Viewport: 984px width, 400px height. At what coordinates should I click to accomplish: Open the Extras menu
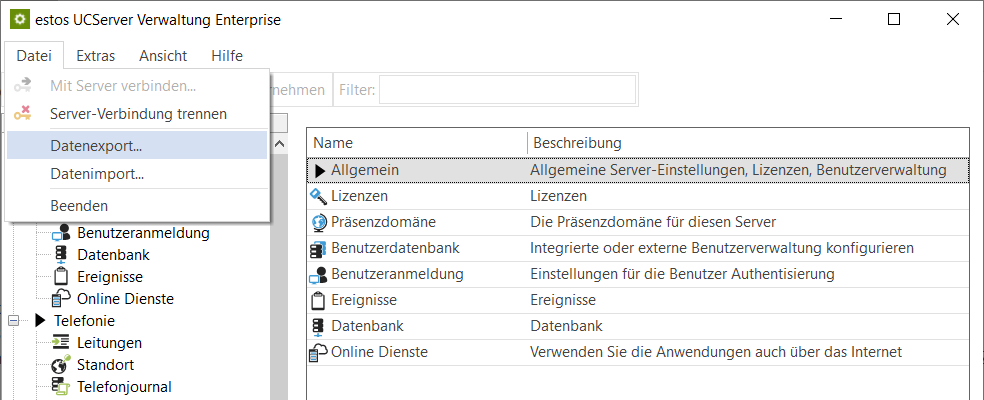[95, 56]
